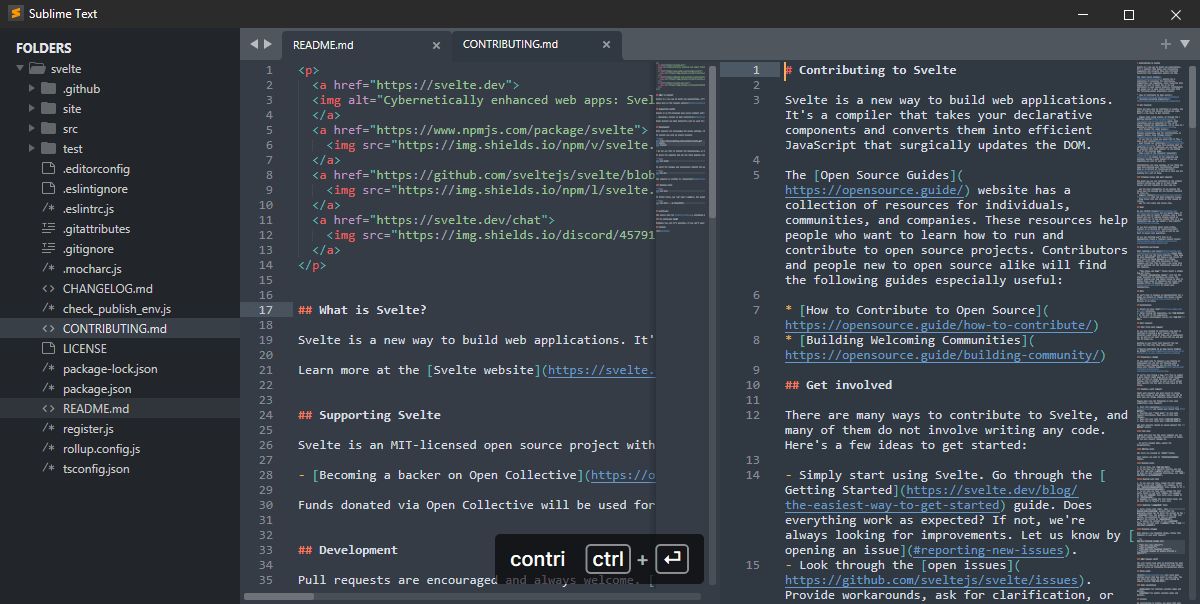Click the new tab plus icon
Viewport: 1200px width, 604px height.
1164,44
